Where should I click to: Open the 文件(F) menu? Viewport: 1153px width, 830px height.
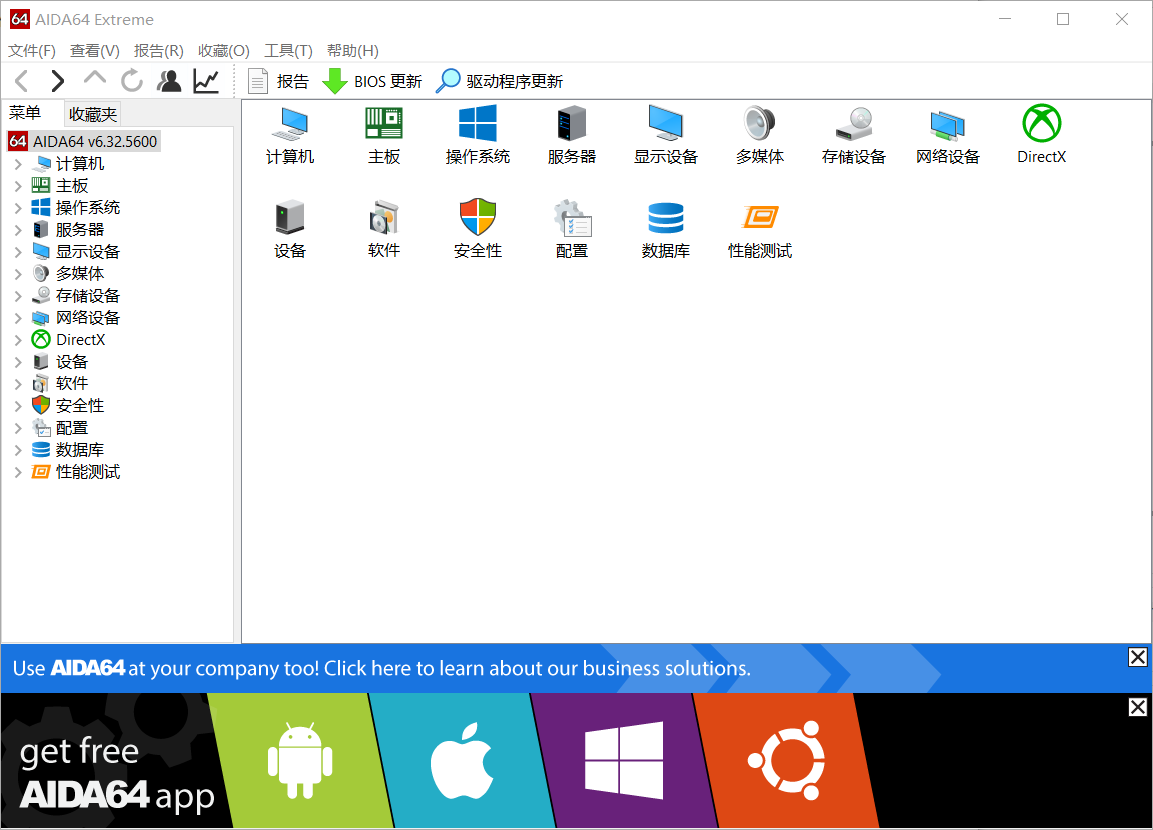(x=32, y=51)
